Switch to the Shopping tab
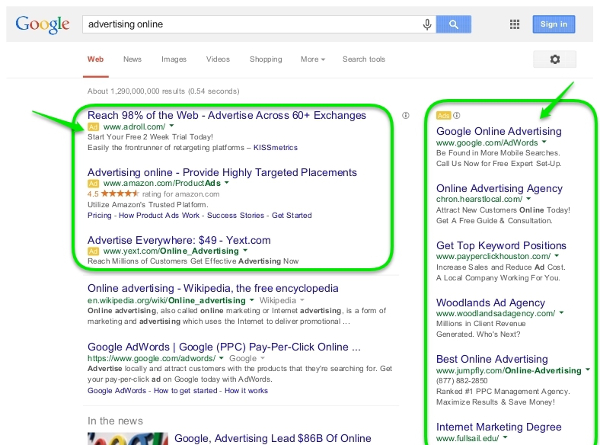The width and height of the screenshot is (600, 445). [266, 59]
